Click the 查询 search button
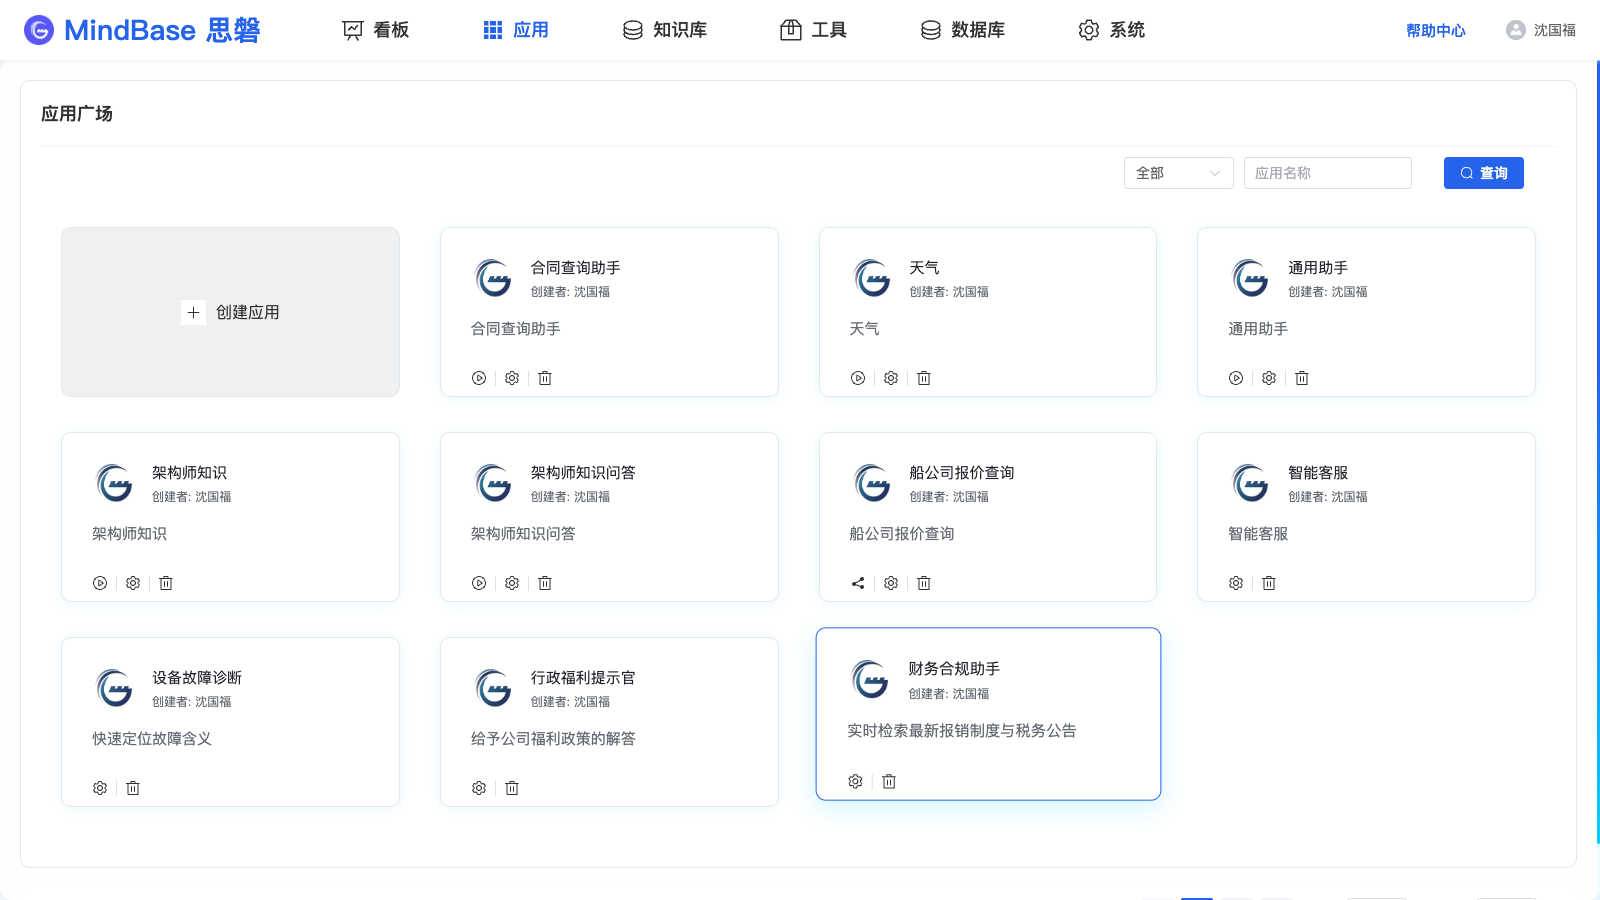The width and height of the screenshot is (1600, 900). pos(1484,173)
